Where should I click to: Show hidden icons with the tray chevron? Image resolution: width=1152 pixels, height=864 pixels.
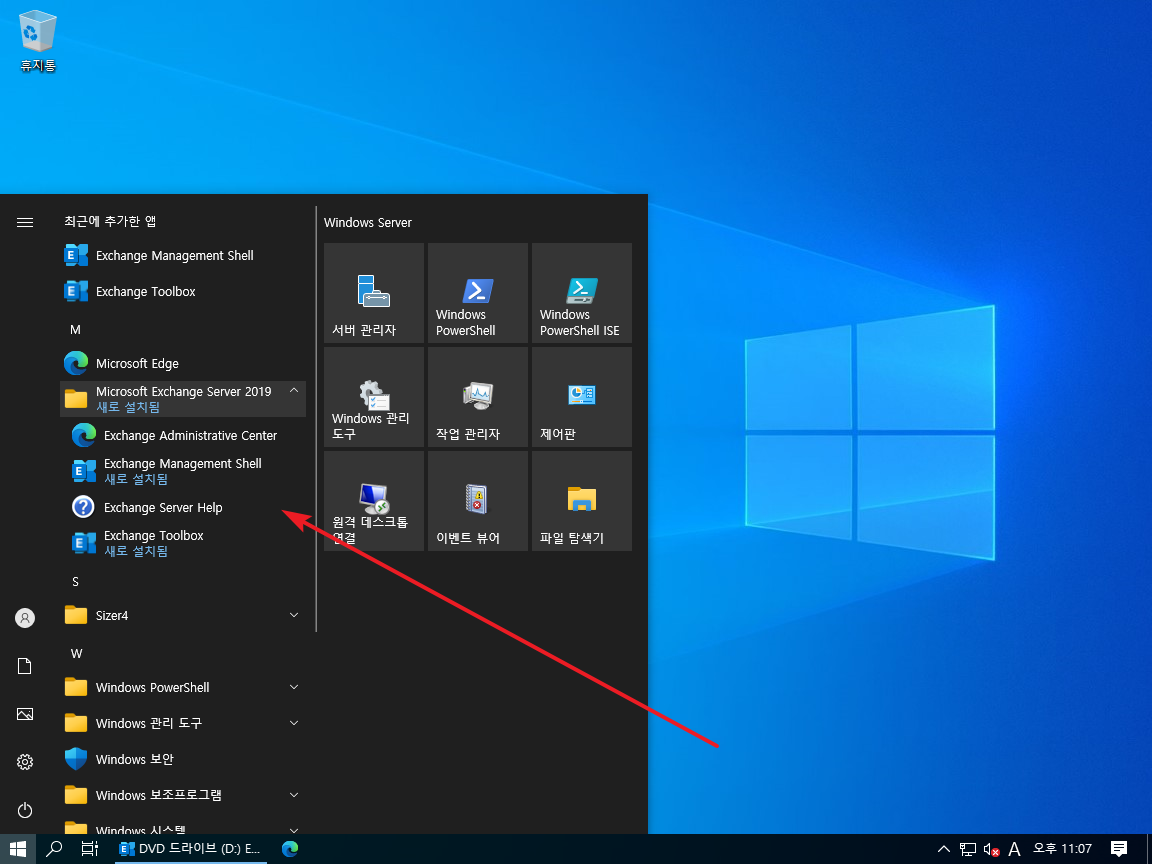click(944, 849)
